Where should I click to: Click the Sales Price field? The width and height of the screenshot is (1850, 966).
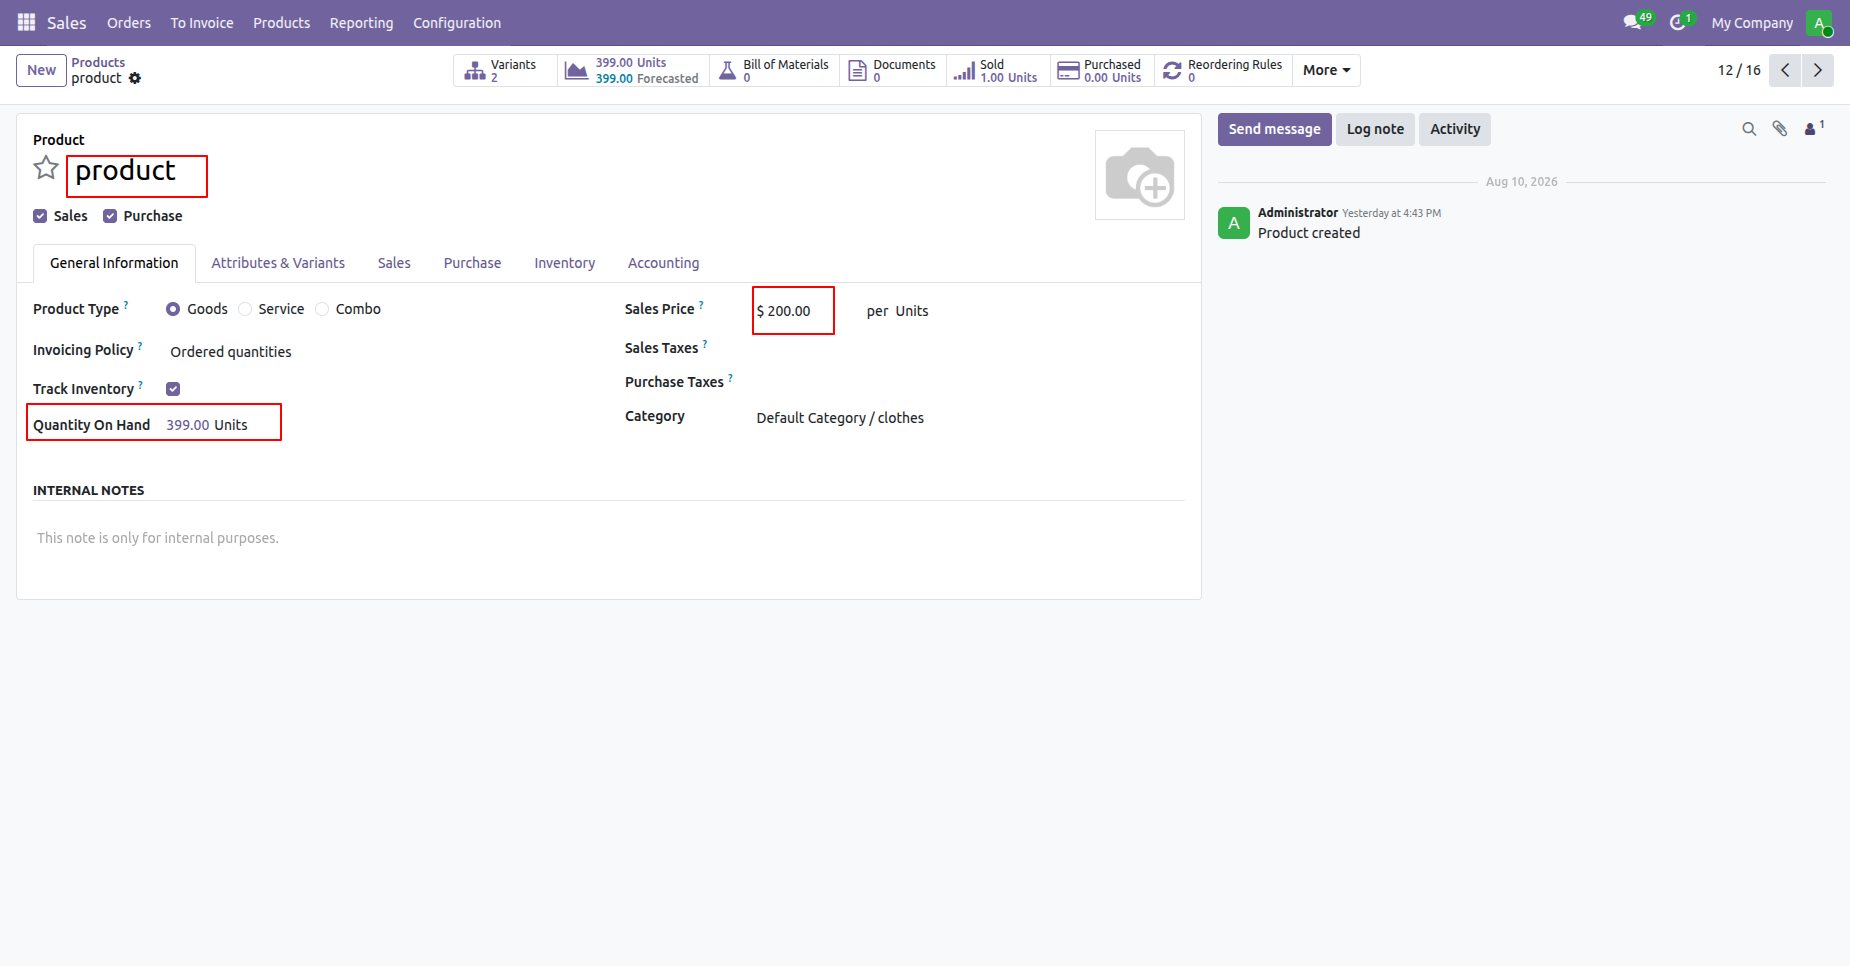pos(793,311)
